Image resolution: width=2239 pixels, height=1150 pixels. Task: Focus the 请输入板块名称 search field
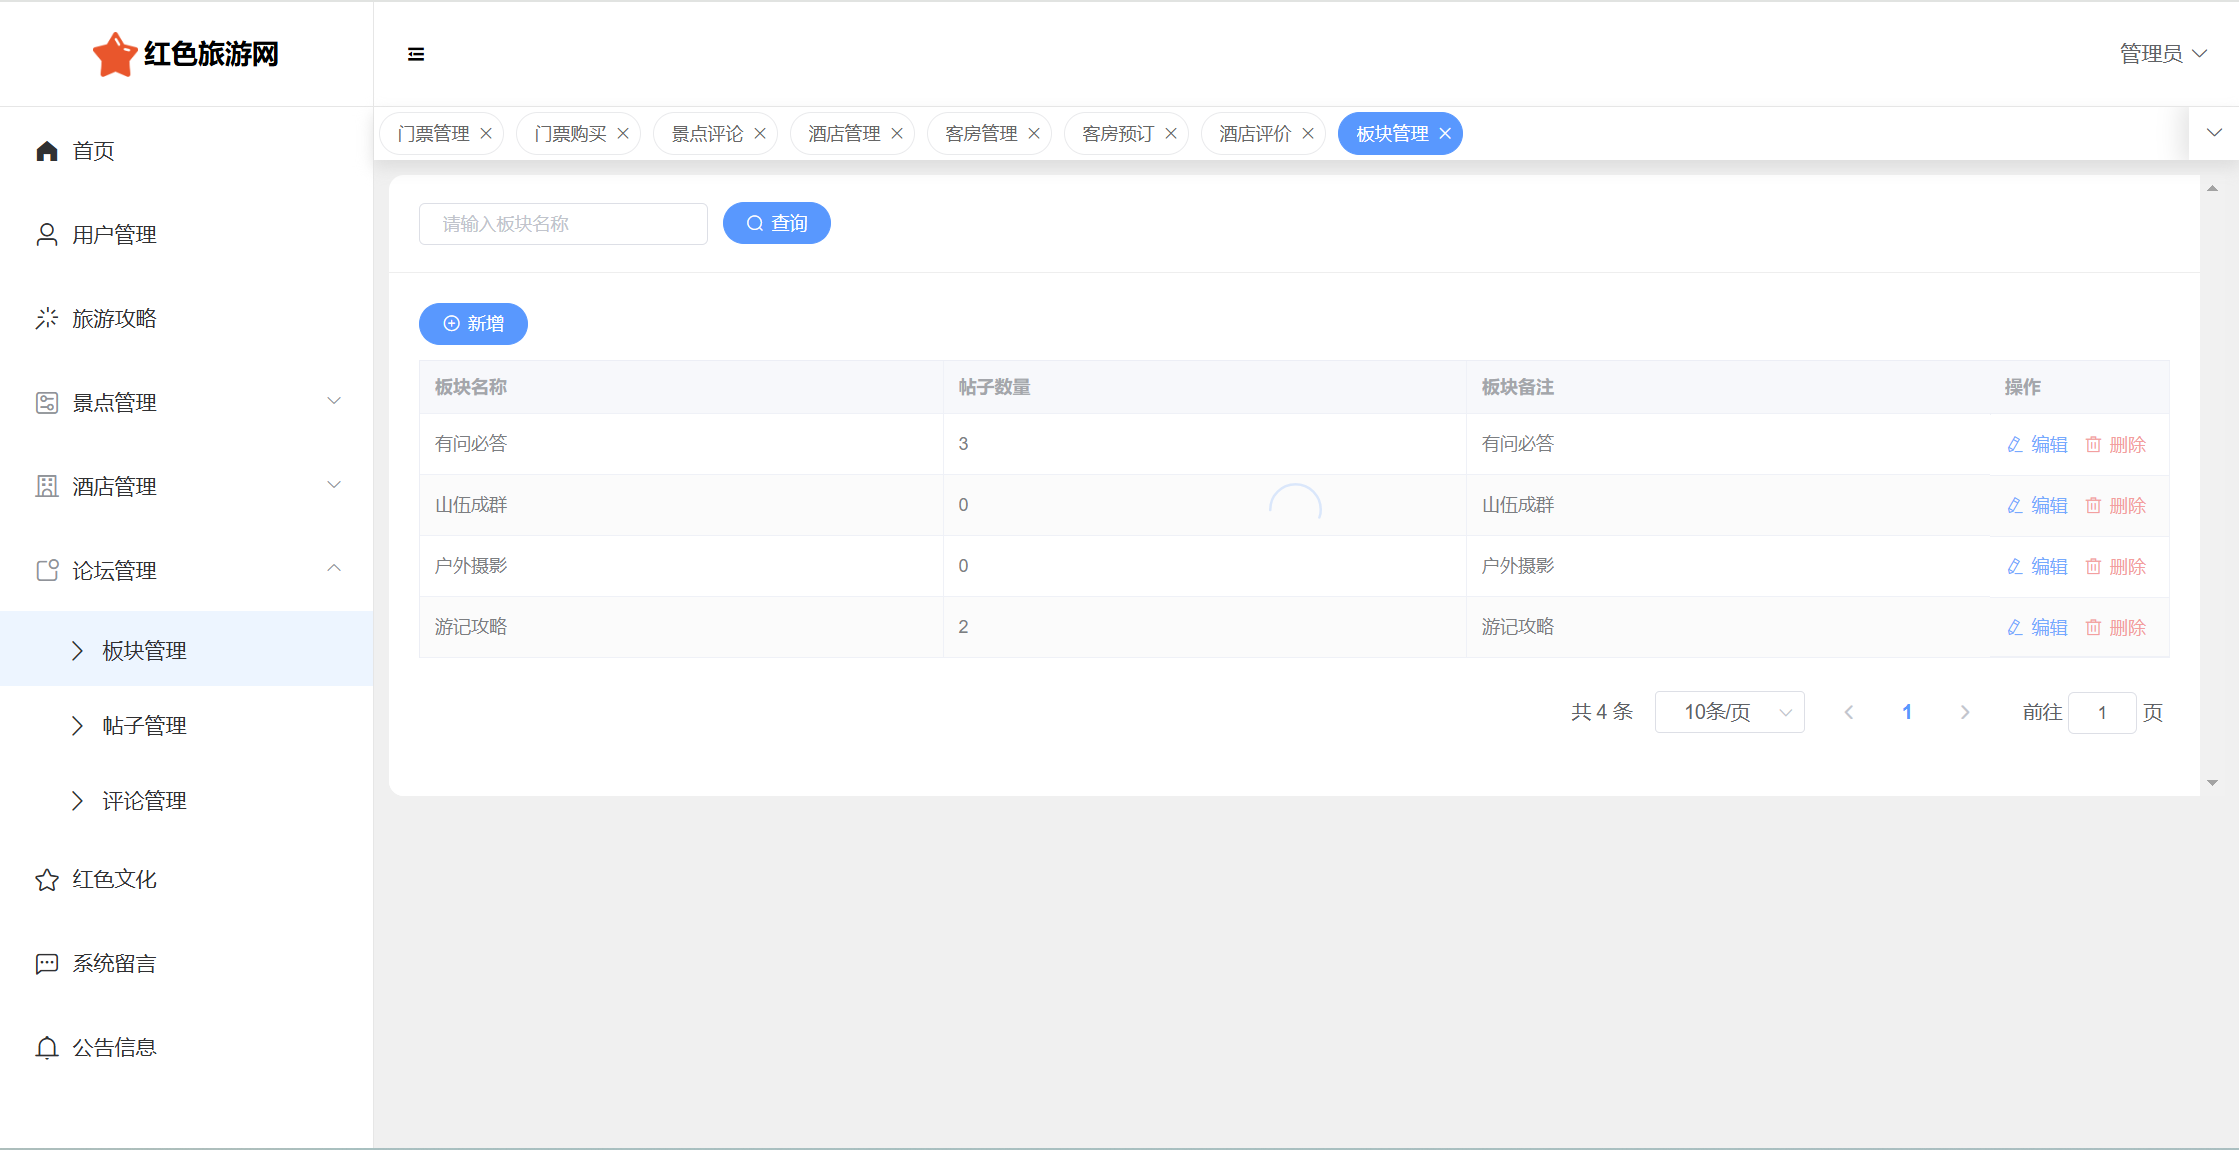563,224
